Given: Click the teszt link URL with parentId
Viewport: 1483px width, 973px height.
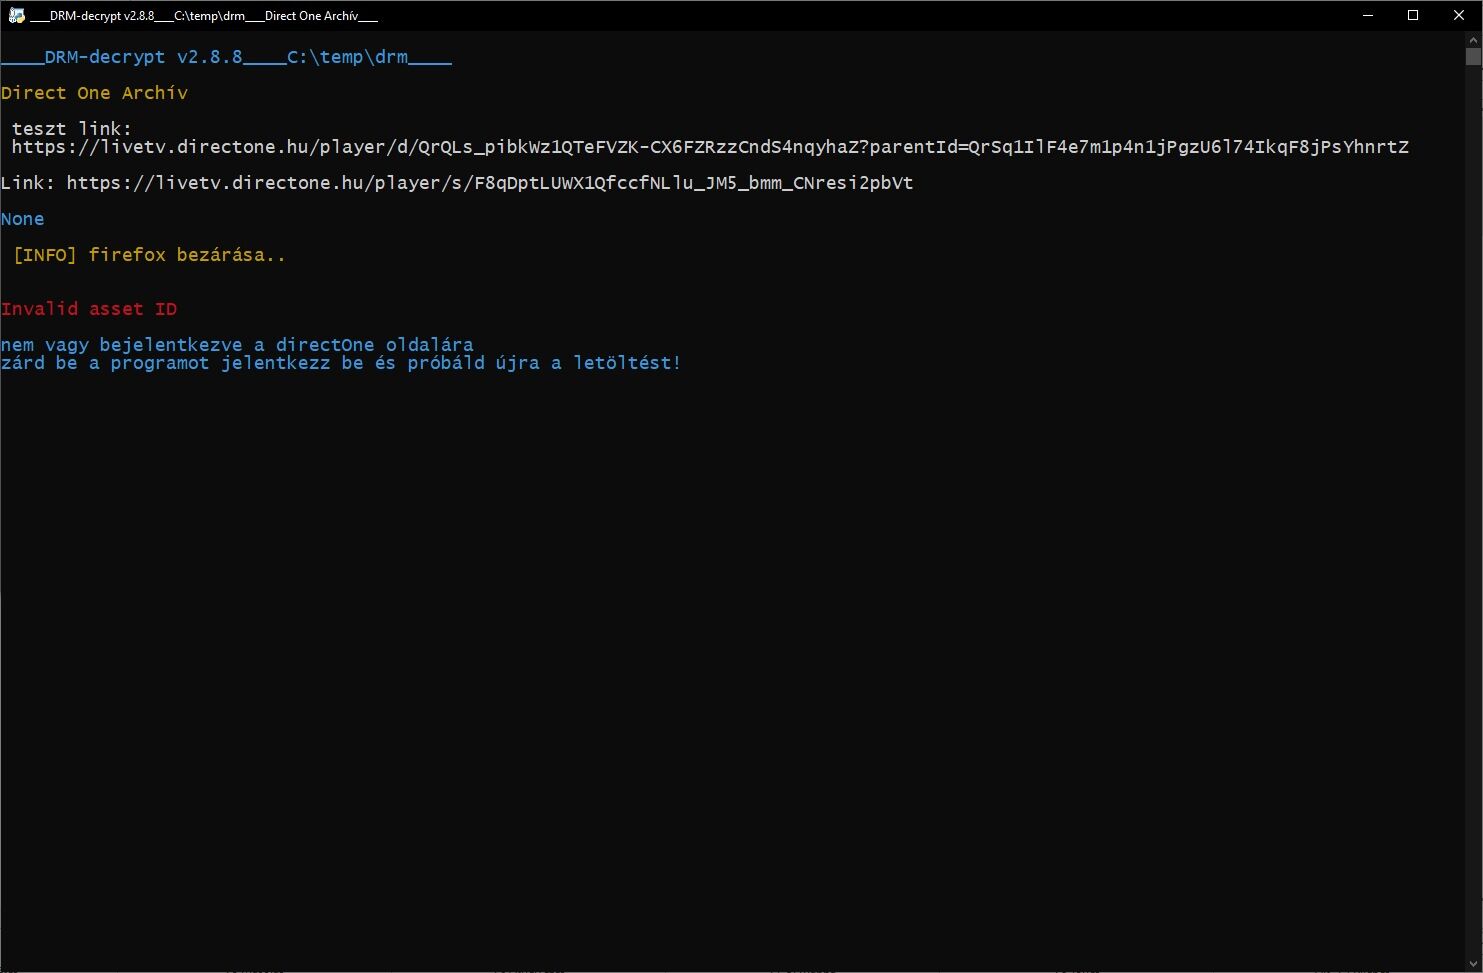Looking at the screenshot, I should tap(710, 147).
